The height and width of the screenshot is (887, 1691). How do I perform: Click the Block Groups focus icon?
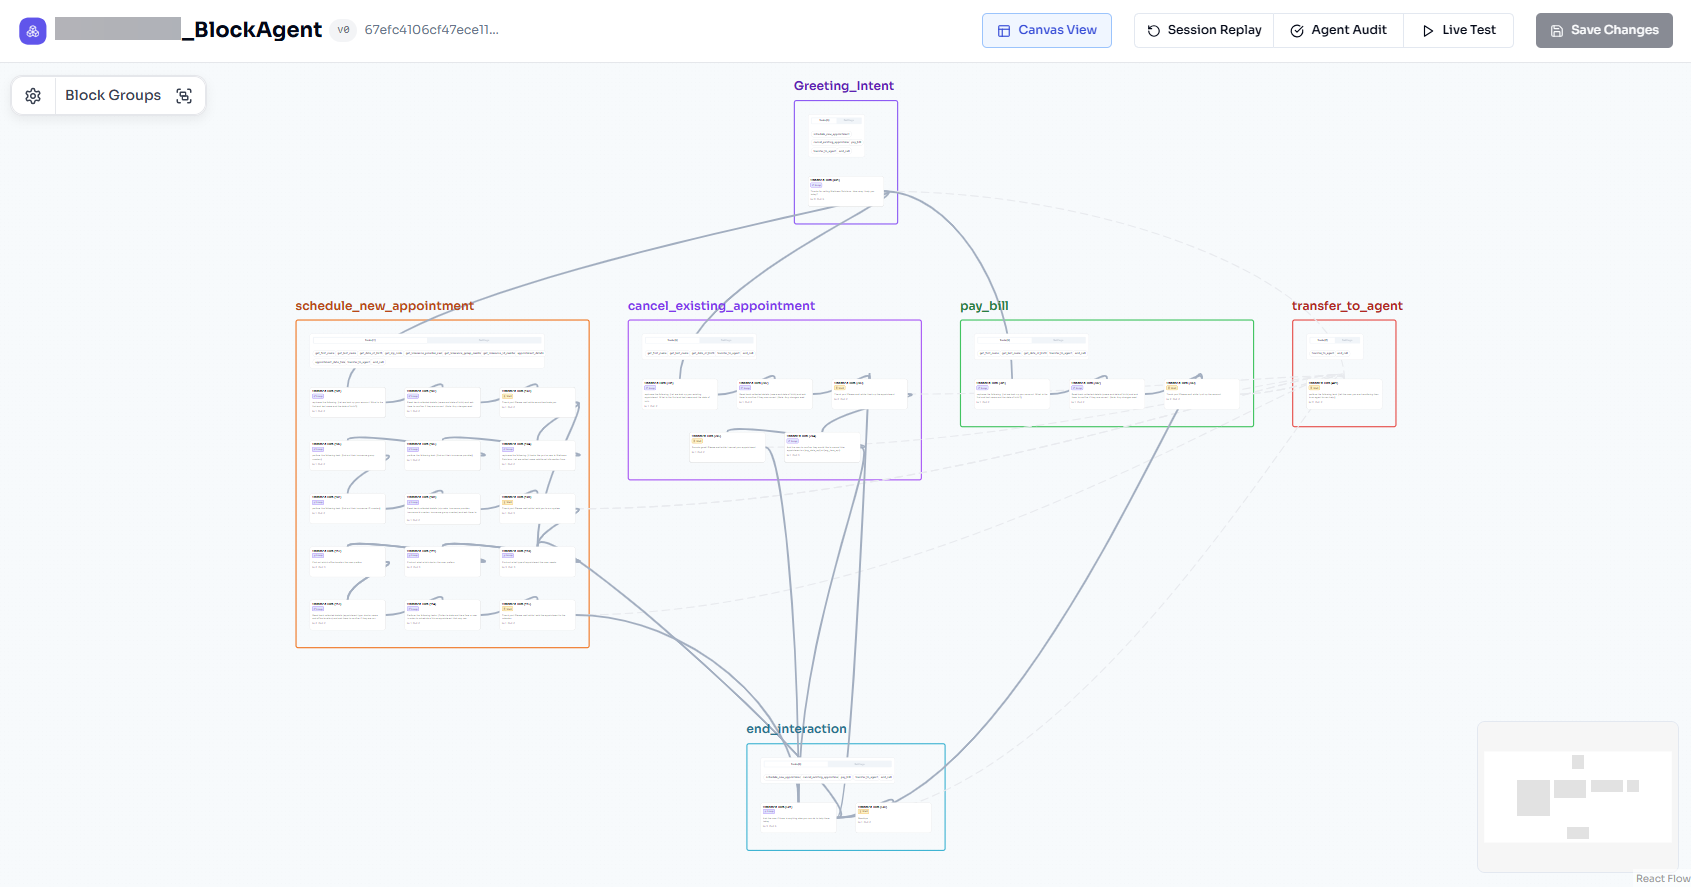pyautogui.click(x=184, y=96)
